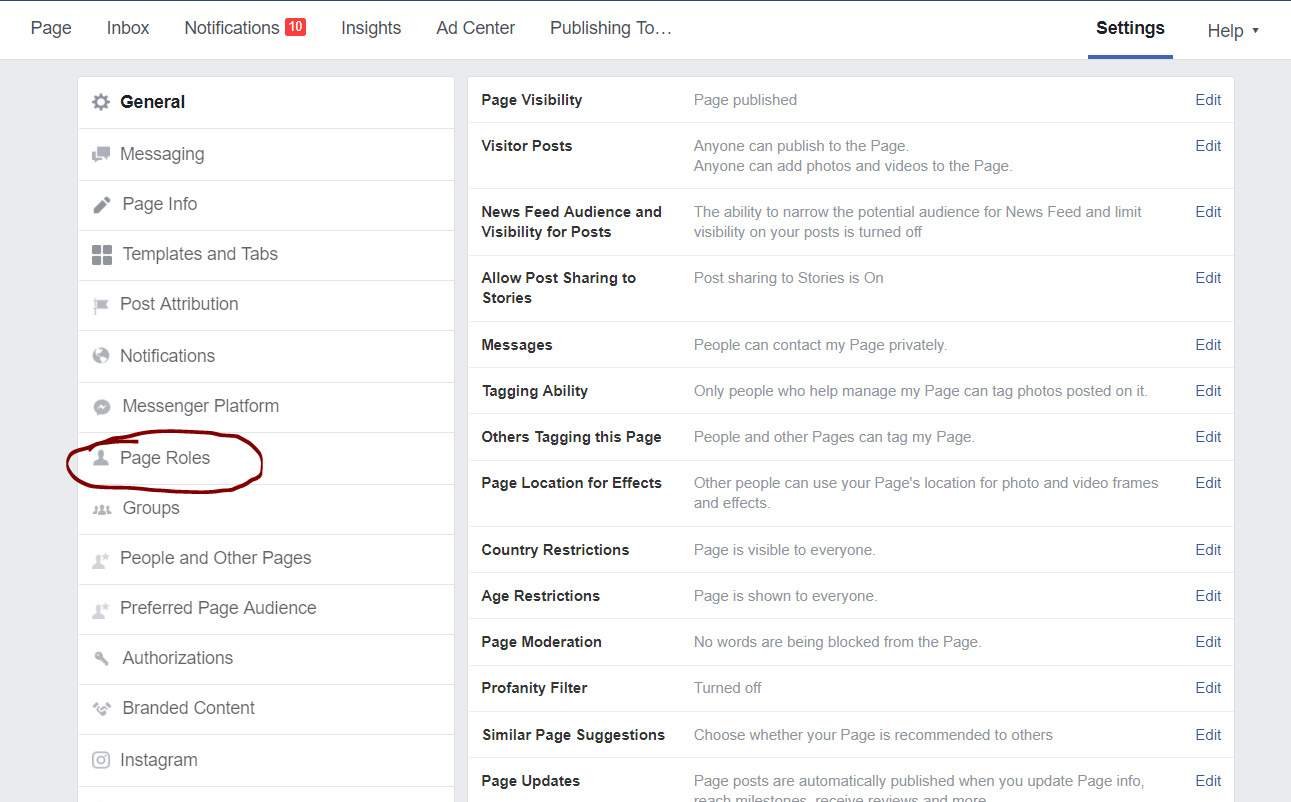Viewport: 1291px width, 802px height.
Task: Expand the truncated Publishing Tools tab
Action: pyautogui.click(x=610, y=28)
